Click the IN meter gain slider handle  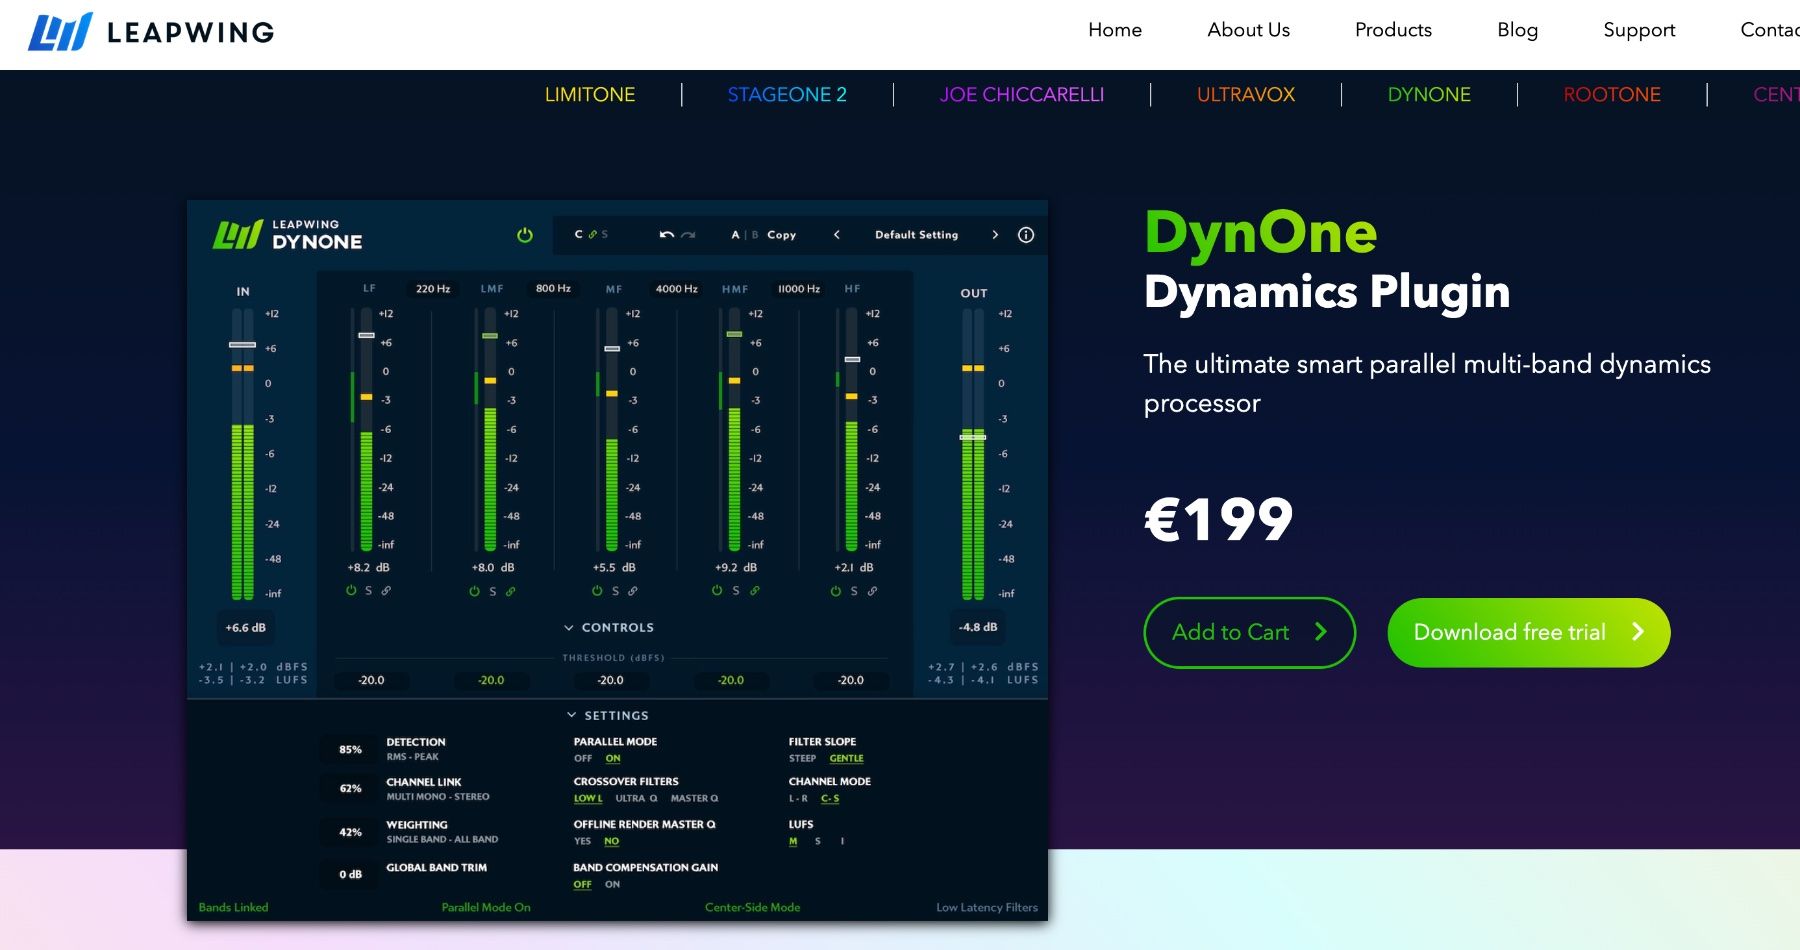click(x=242, y=345)
